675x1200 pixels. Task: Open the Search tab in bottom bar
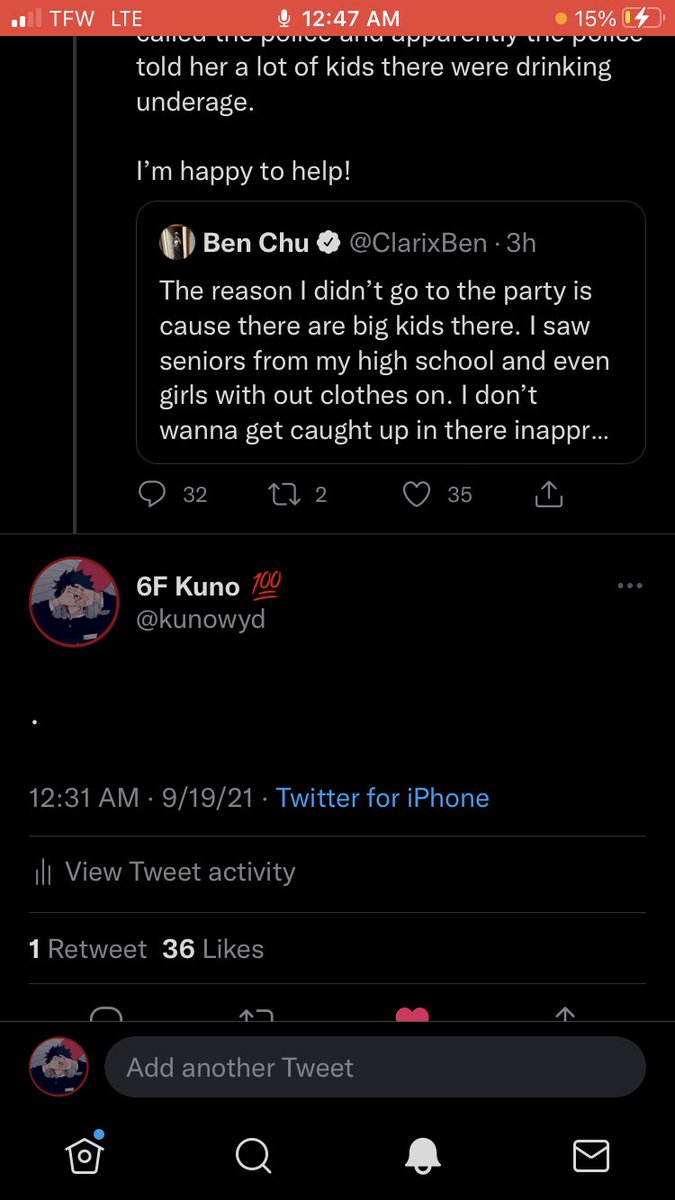(253, 1155)
